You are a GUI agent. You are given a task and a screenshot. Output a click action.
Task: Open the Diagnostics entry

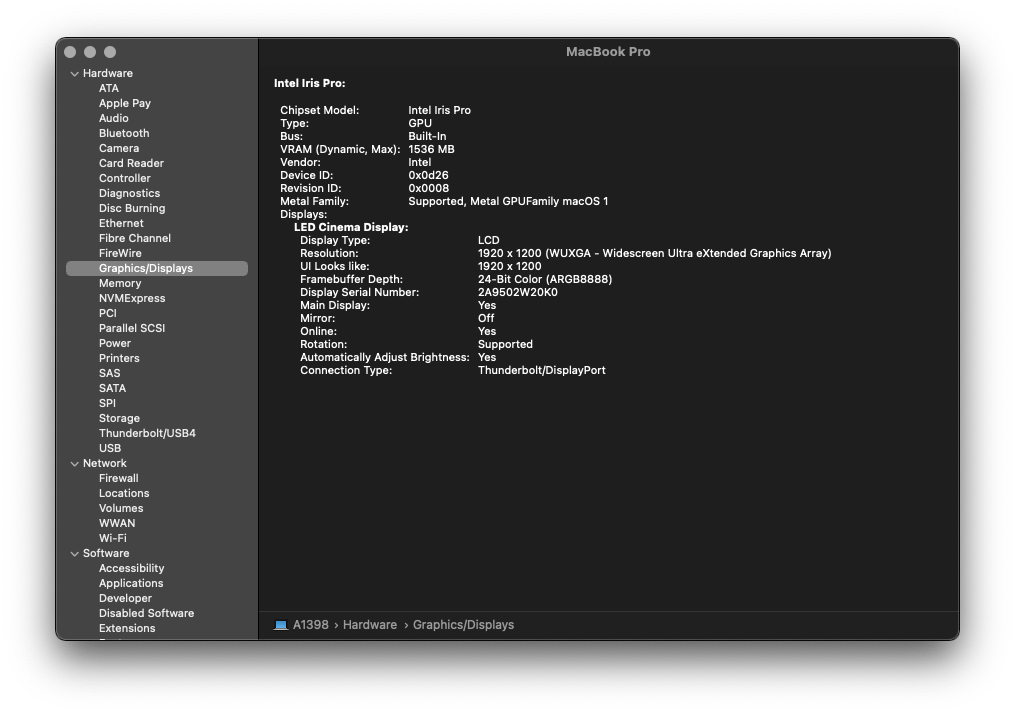(129, 193)
